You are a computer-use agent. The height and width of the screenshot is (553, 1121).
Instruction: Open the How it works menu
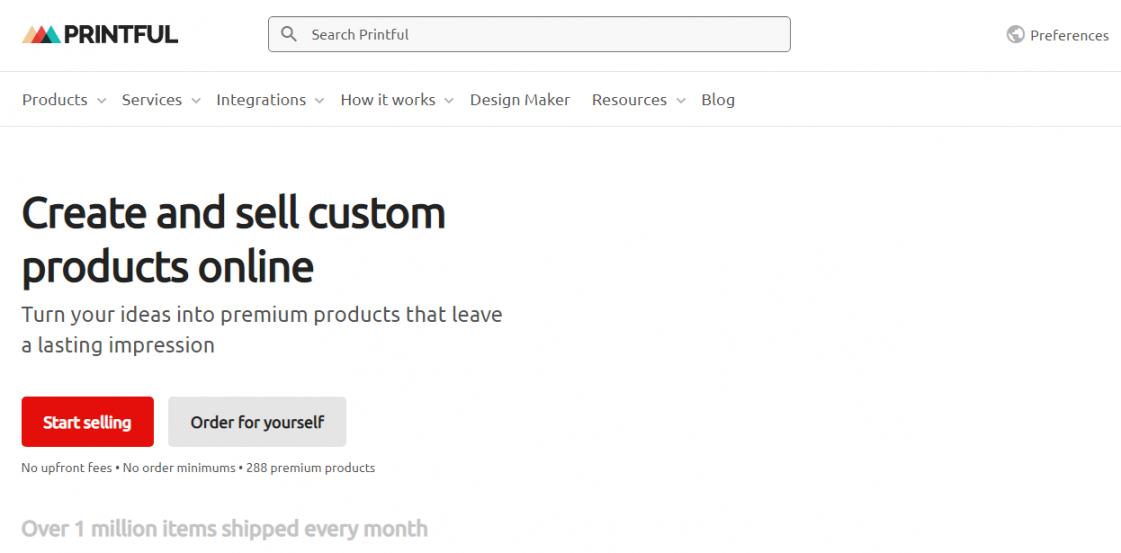tap(388, 100)
